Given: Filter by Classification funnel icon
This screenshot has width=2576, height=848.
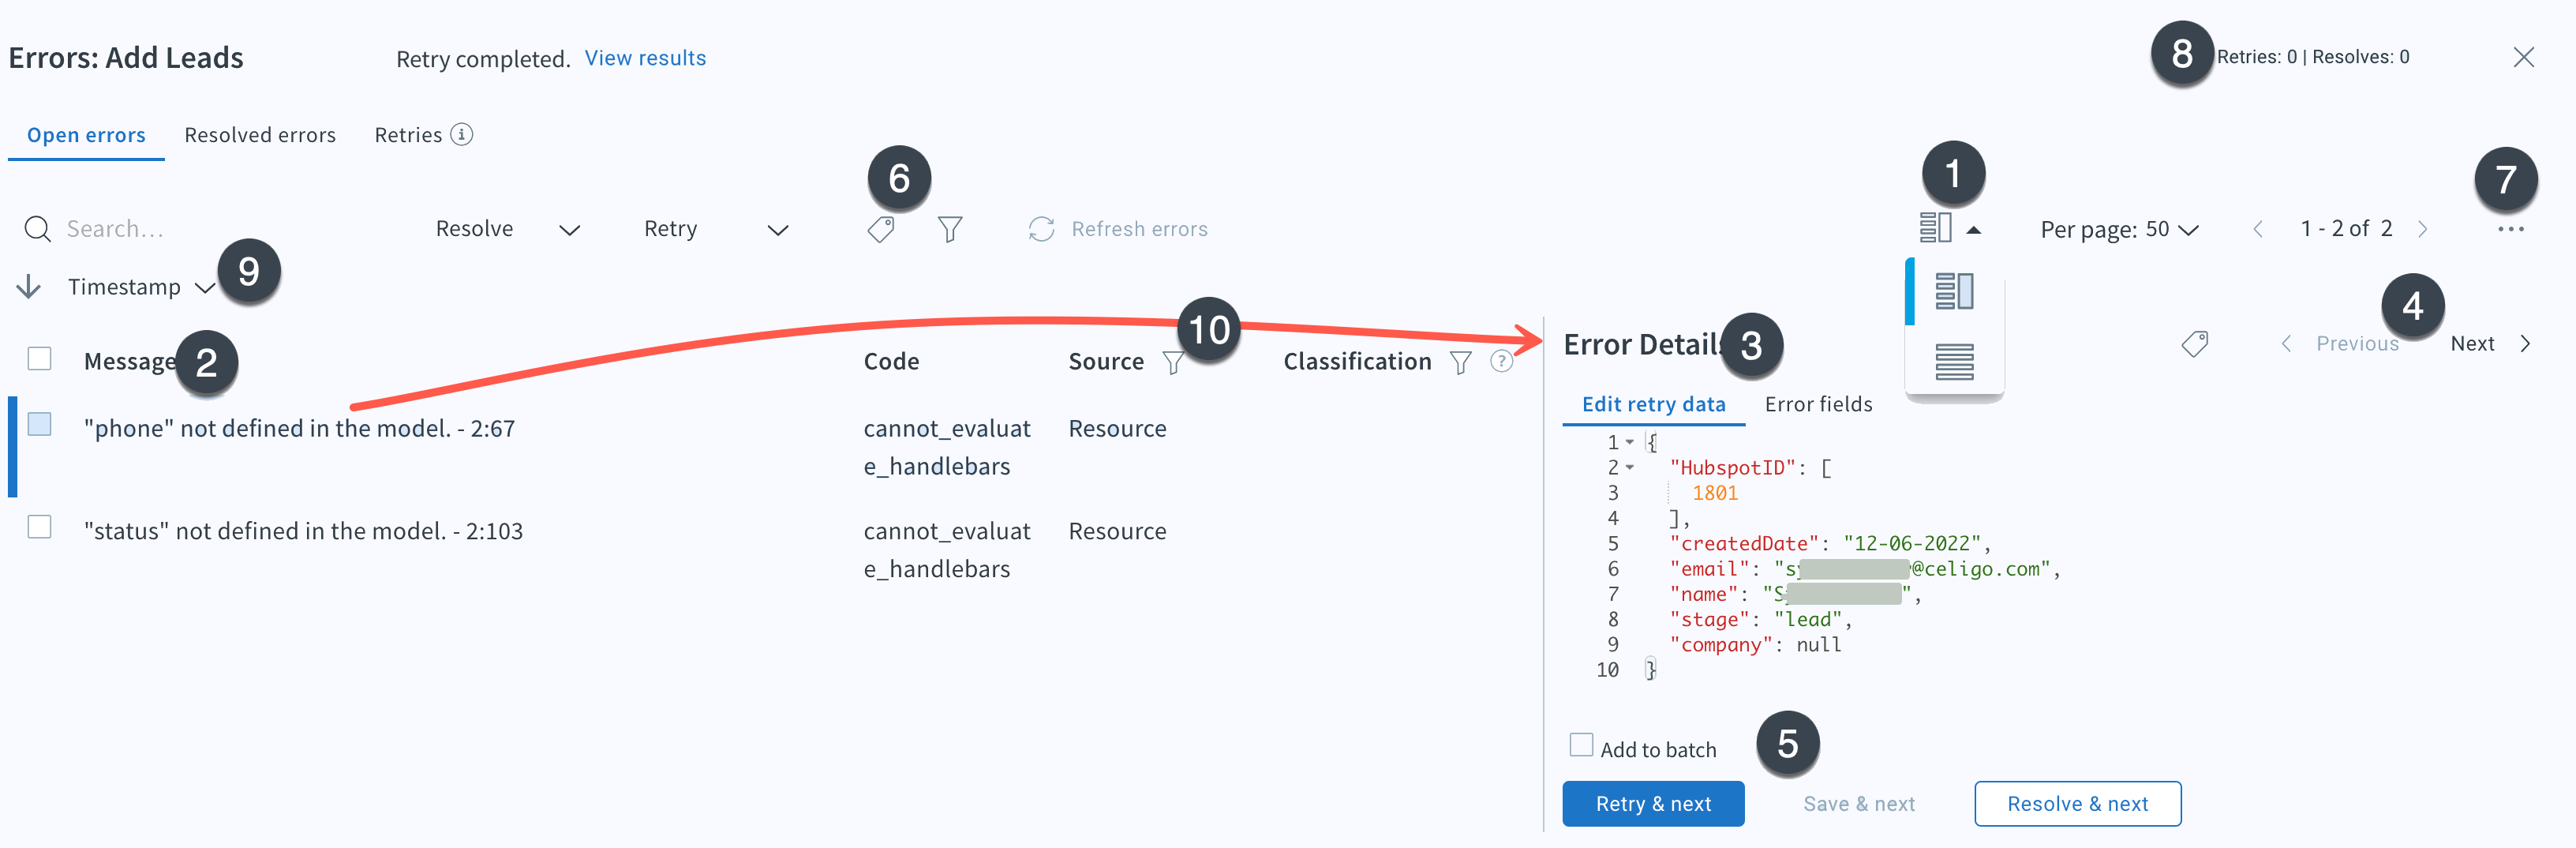Looking at the screenshot, I should pos(1460,362).
